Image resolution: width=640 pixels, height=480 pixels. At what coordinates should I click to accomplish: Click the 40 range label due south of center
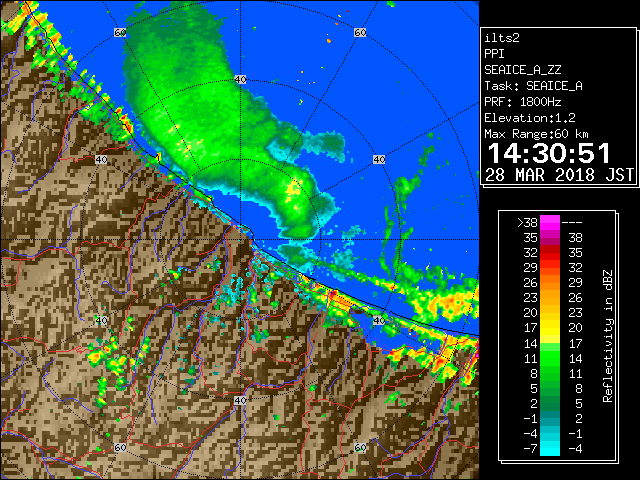(x=240, y=400)
